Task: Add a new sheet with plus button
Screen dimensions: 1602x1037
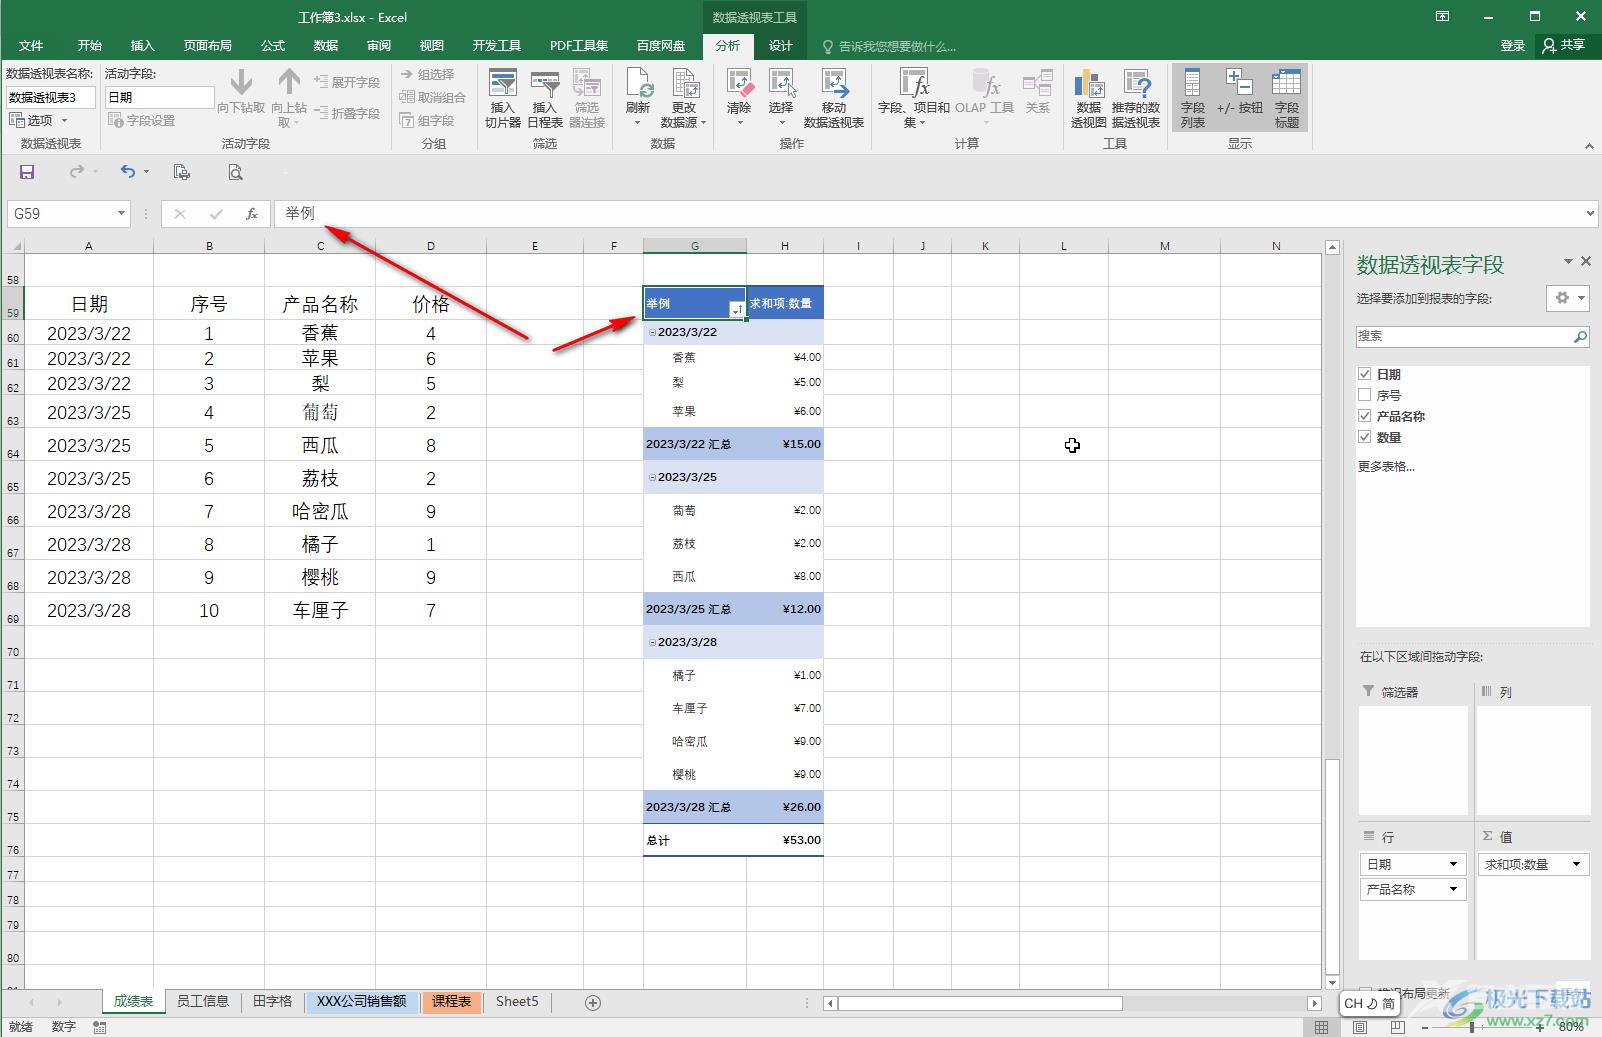Action: tap(593, 1002)
